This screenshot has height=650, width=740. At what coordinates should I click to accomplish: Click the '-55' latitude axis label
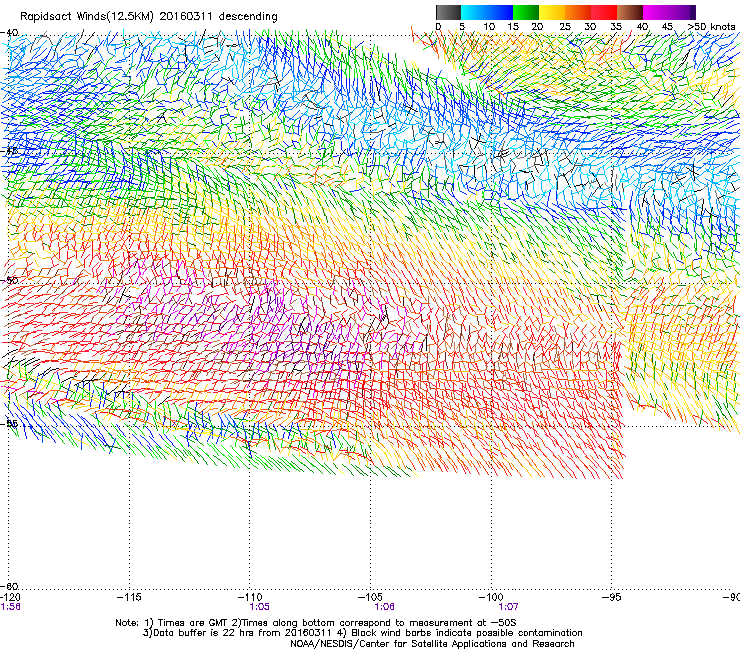pyautogui.click(x=9, y=423)
